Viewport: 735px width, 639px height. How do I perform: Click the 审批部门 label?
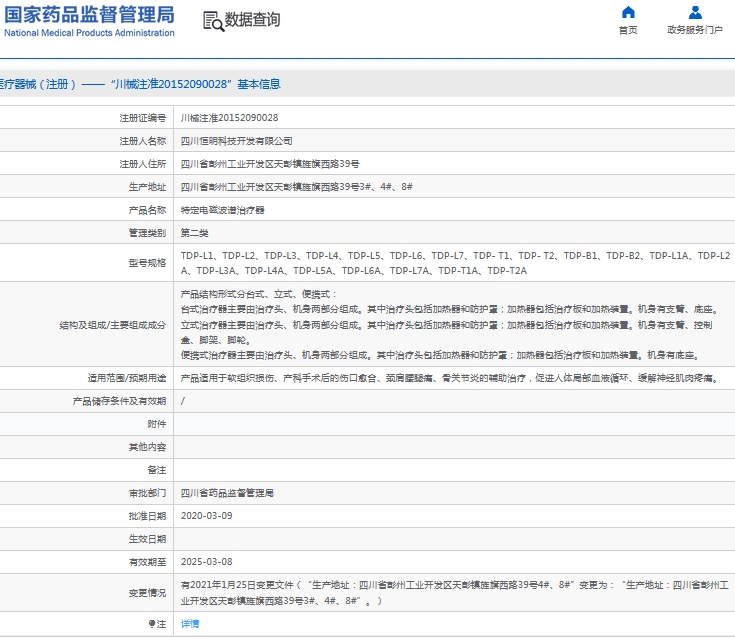tap(147, 493)
